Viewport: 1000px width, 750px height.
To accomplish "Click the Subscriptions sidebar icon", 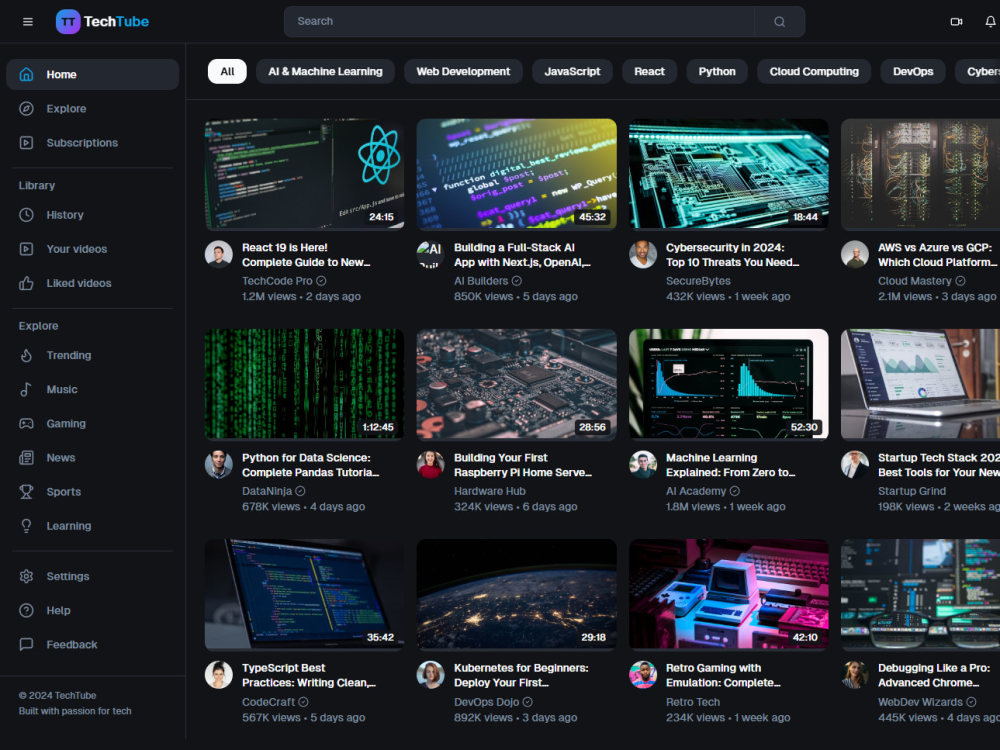I will pos(26,143).
